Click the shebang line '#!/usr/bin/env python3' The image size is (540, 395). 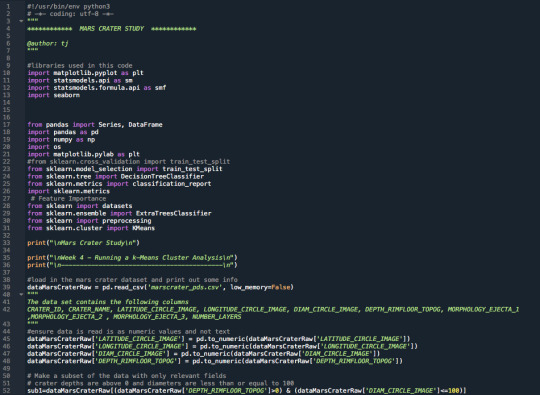(69, 7)
